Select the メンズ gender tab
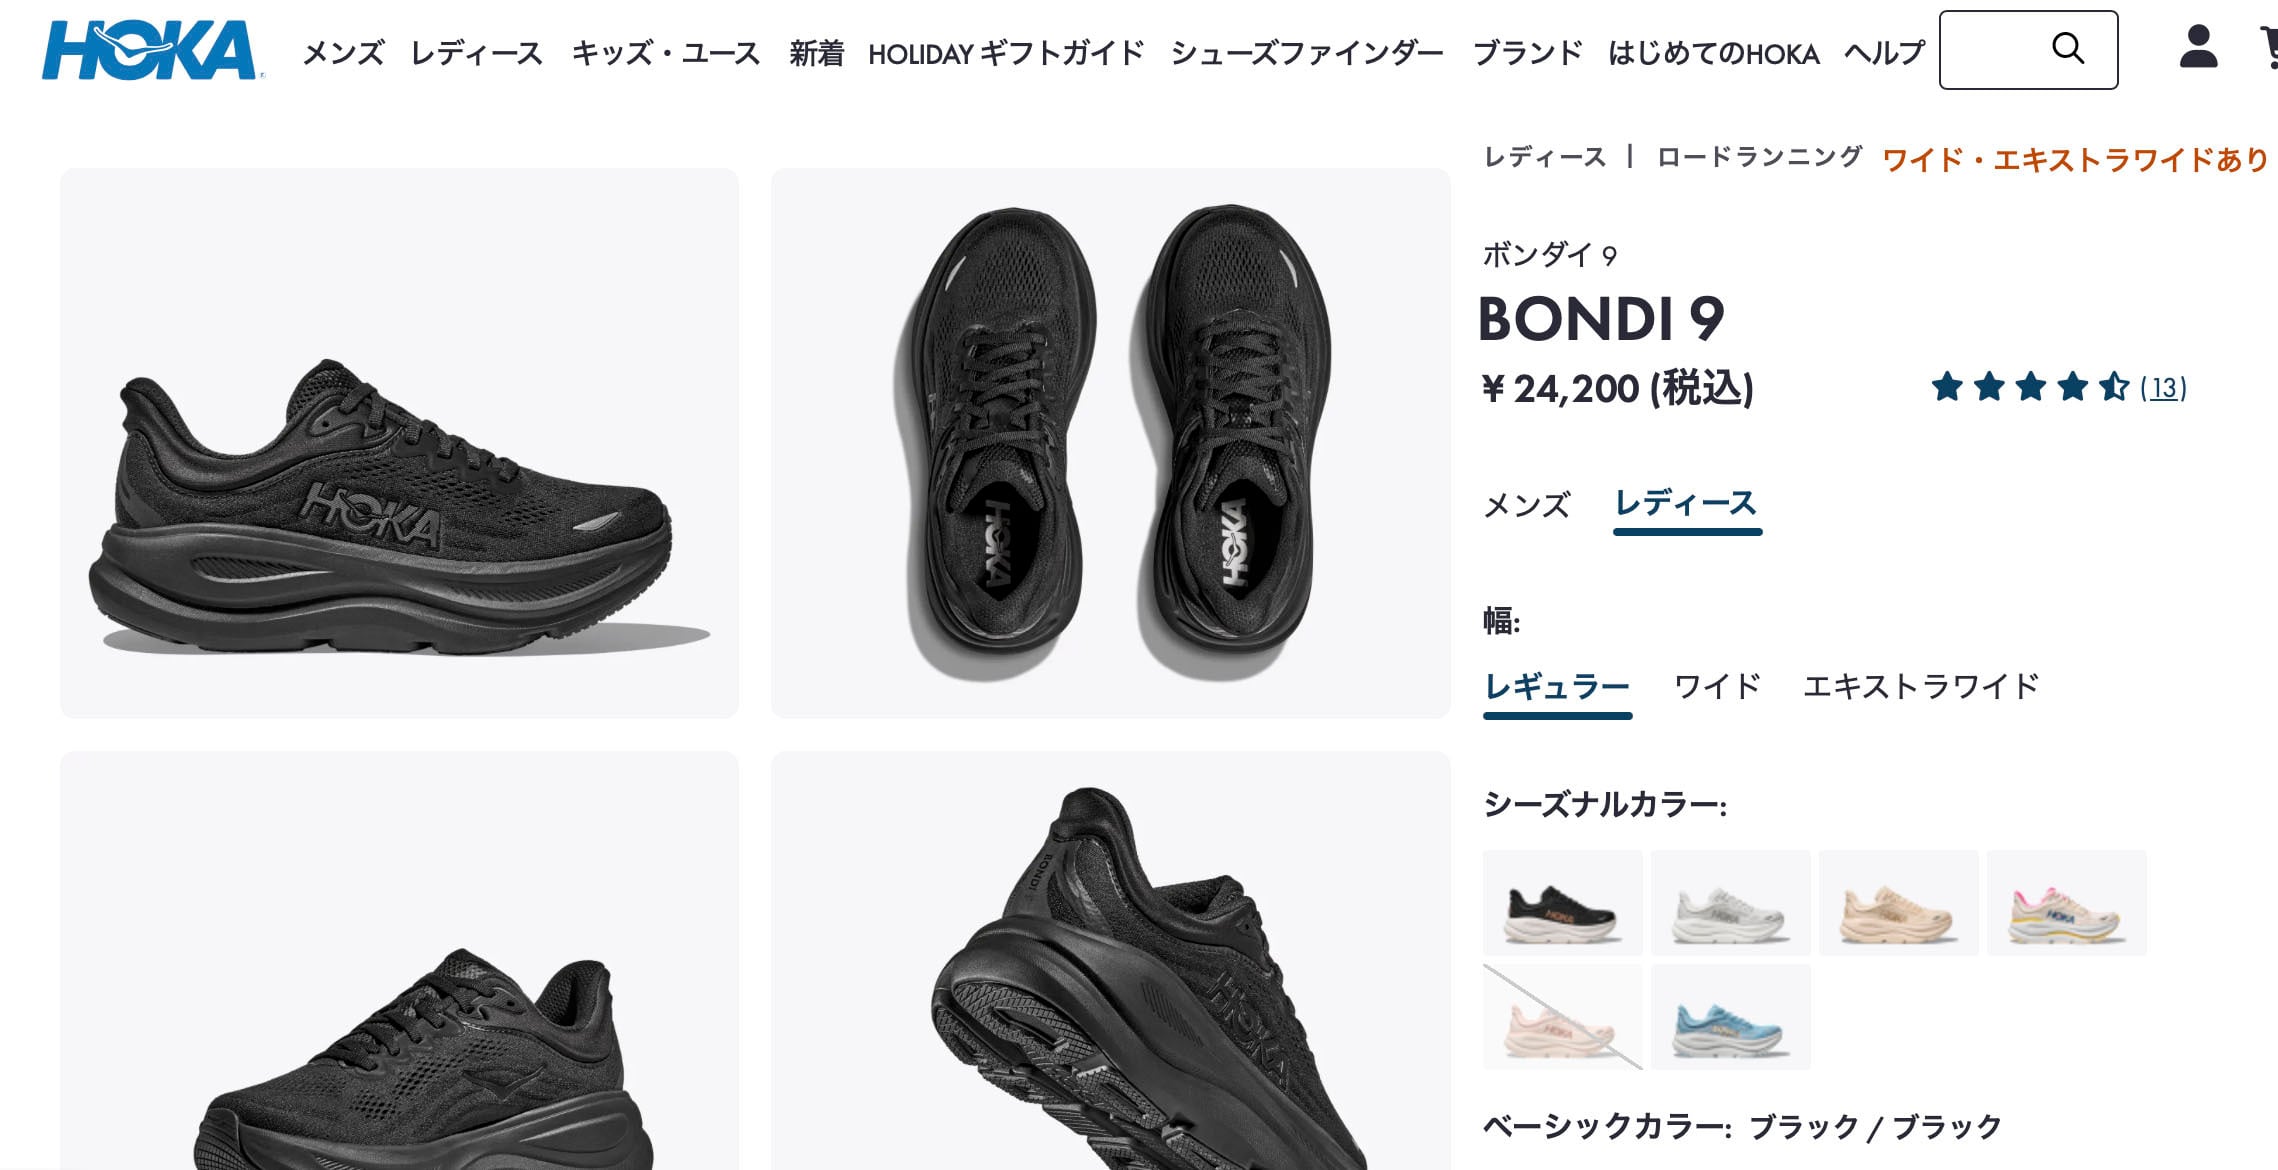Viewport: 2278px width, 1170px height. [1526, 505]
